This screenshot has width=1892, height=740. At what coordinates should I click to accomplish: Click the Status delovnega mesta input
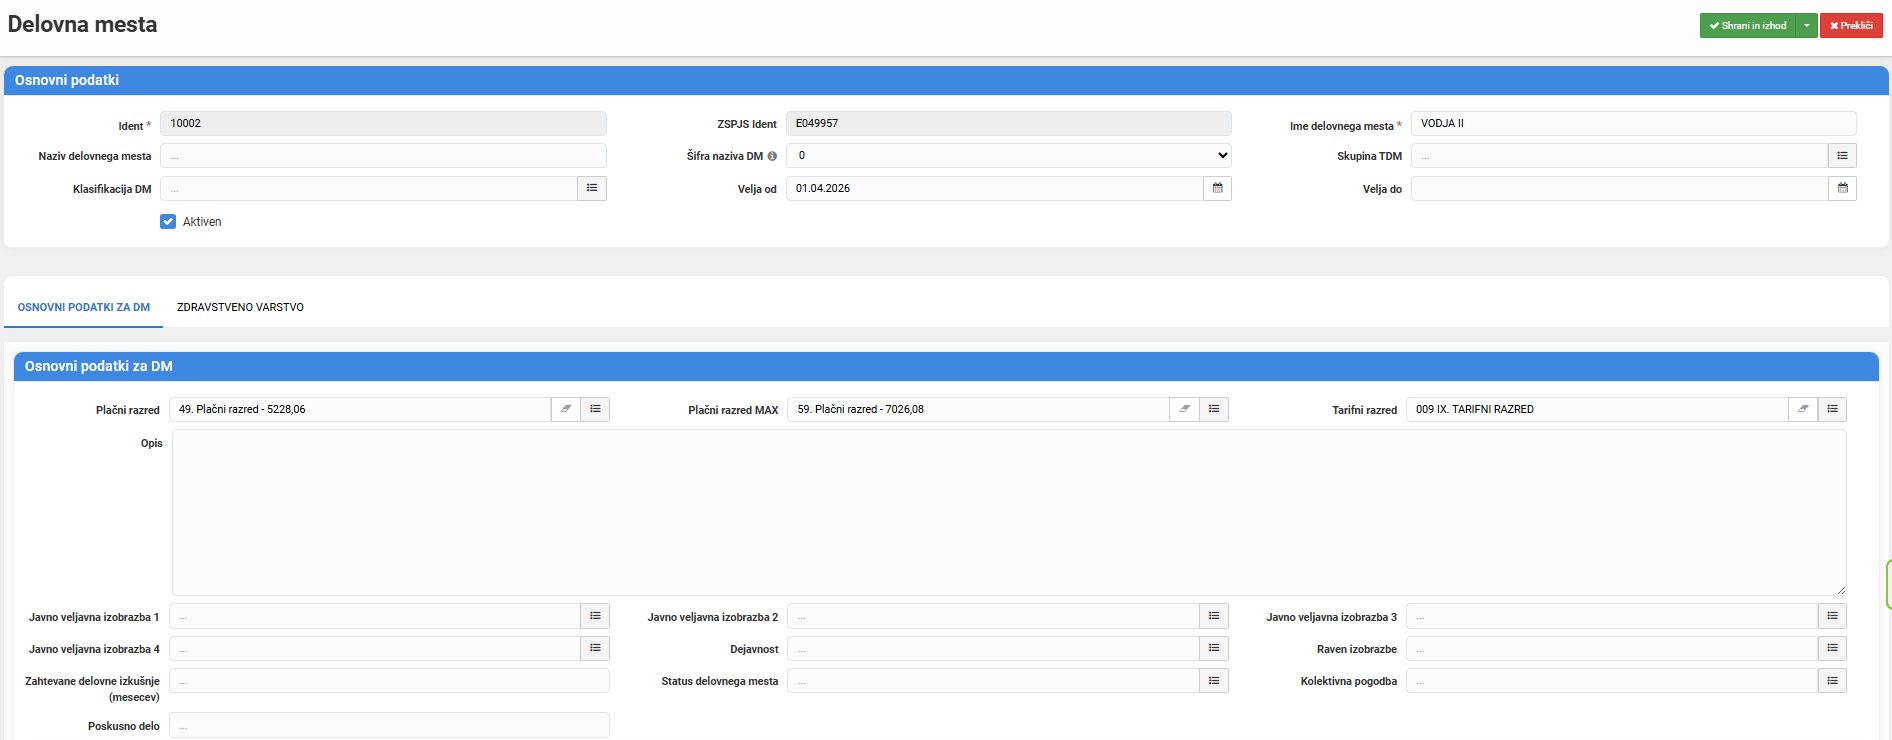coord(993,680)
